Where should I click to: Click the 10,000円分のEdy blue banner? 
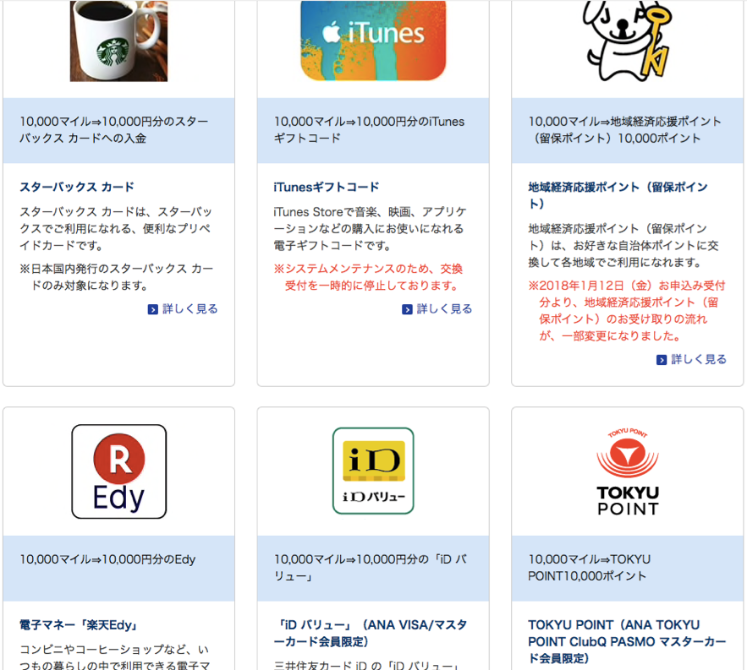[119, 568]
